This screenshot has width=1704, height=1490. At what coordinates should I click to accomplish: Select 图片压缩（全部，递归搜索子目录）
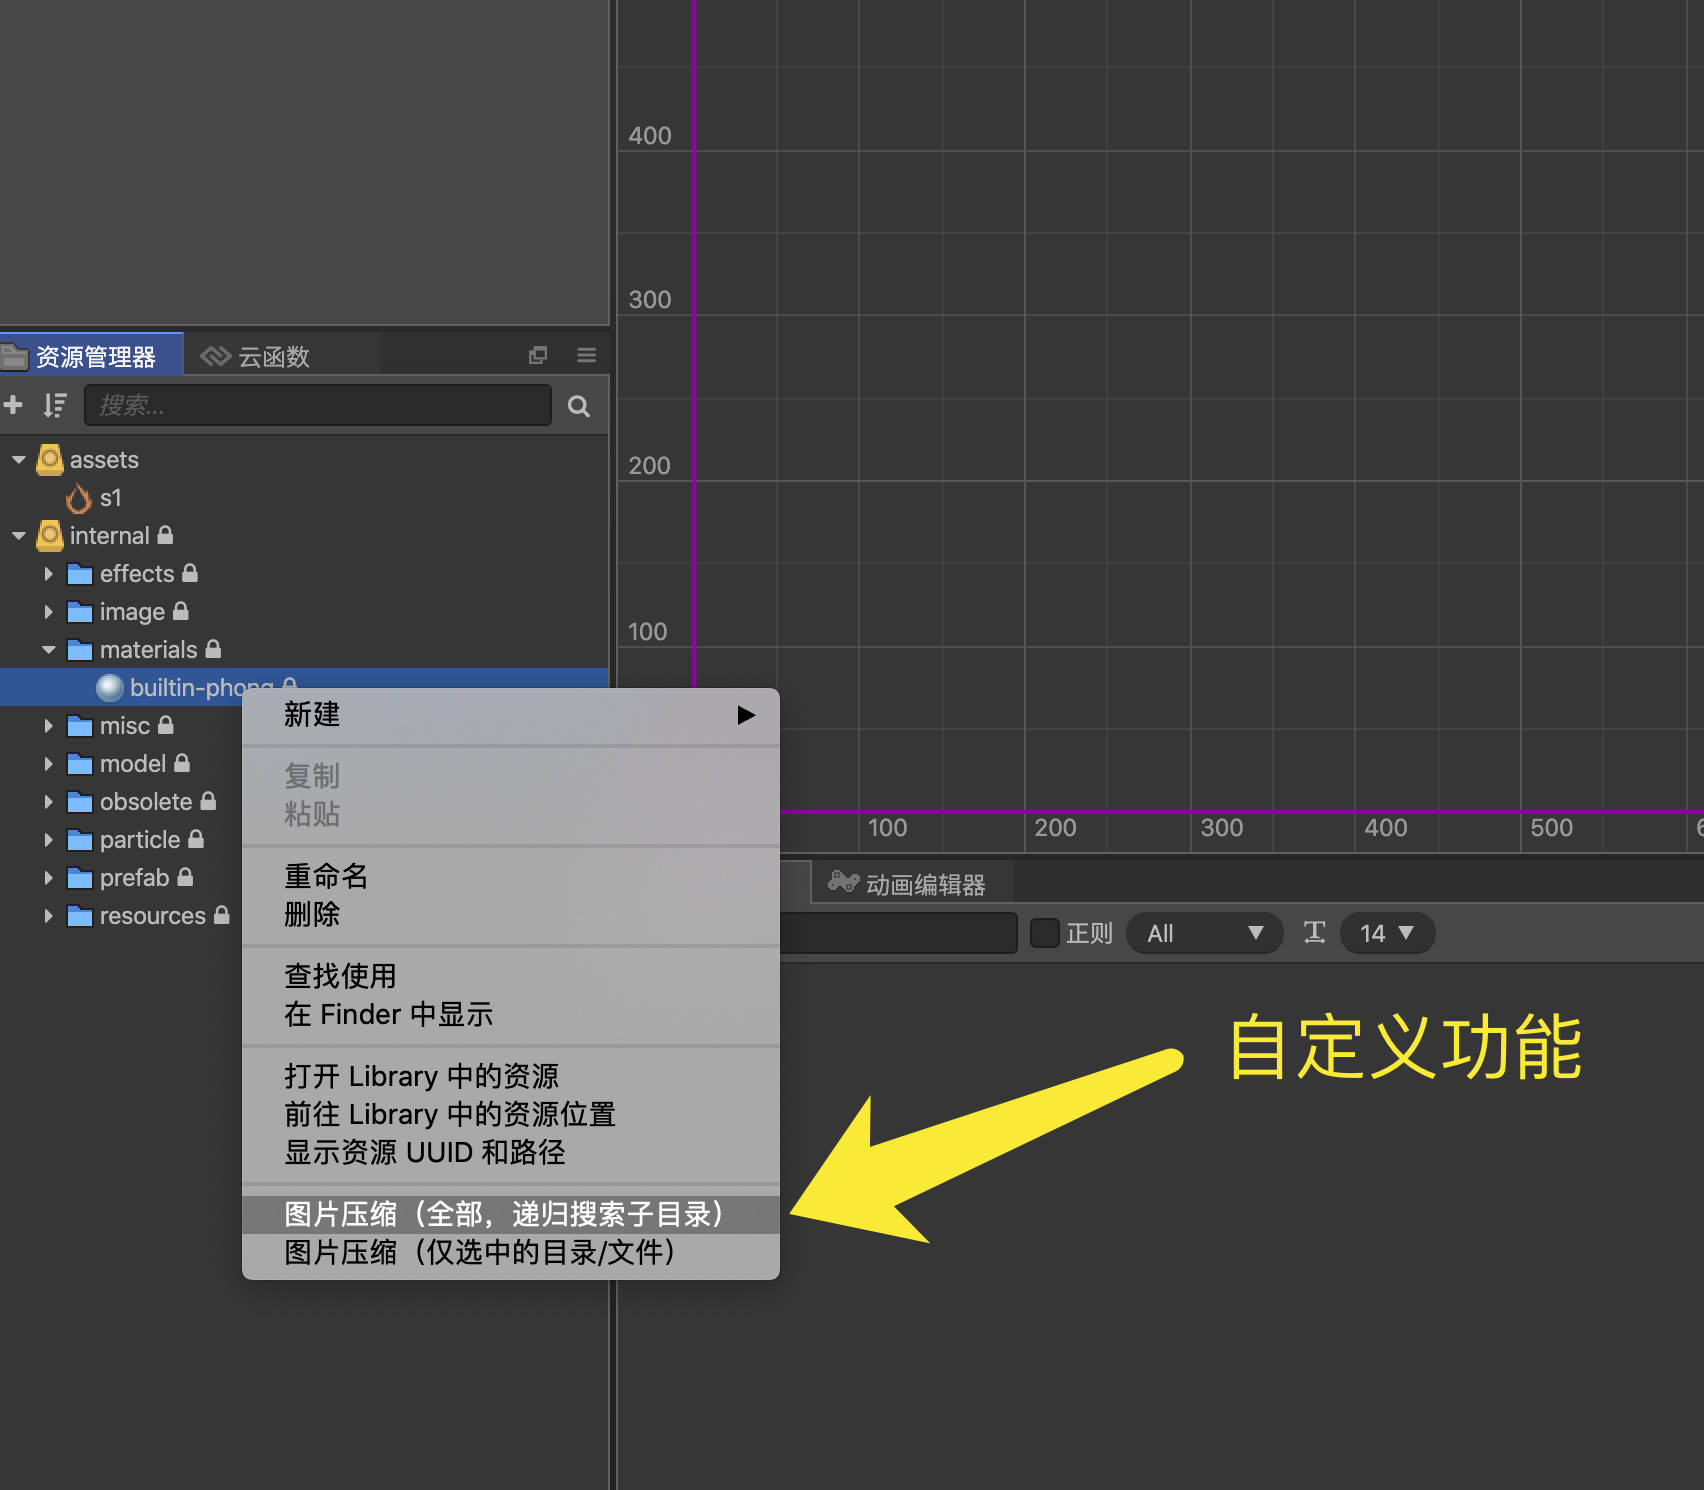(x=511, y=1215)
